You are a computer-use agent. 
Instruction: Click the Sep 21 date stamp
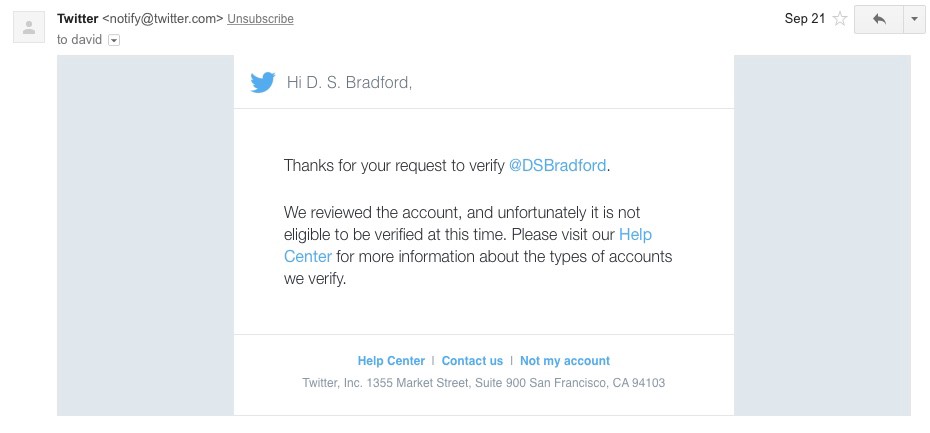(804, 19)
